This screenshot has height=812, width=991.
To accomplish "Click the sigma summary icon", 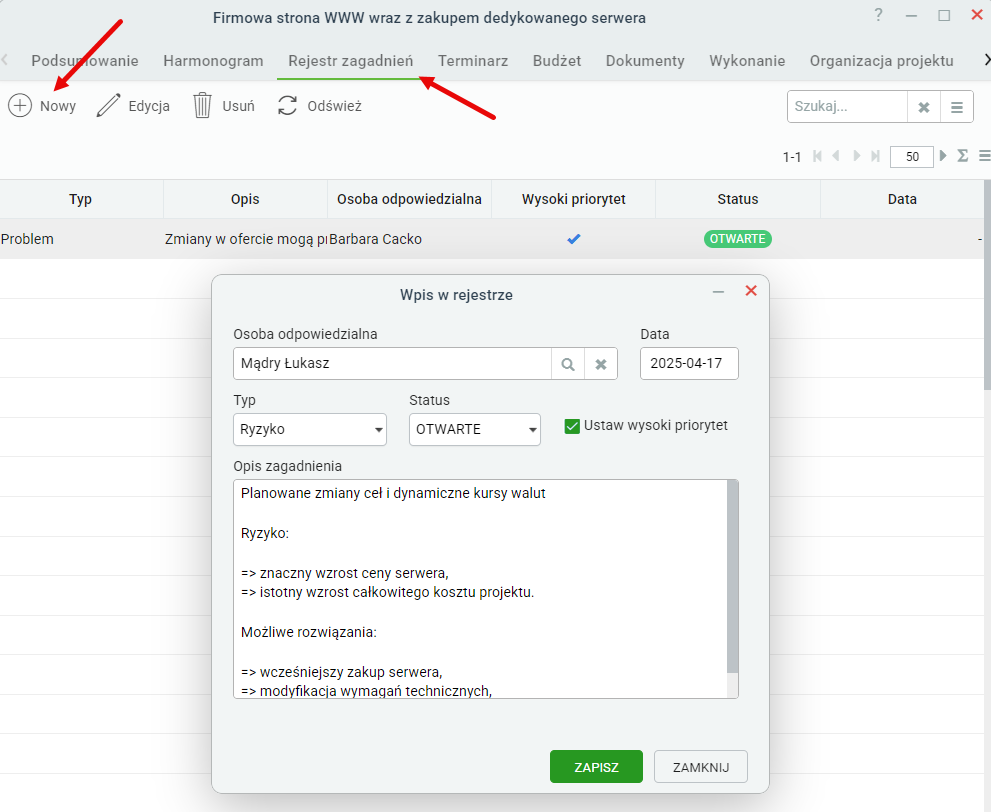I will click(963, 155).
